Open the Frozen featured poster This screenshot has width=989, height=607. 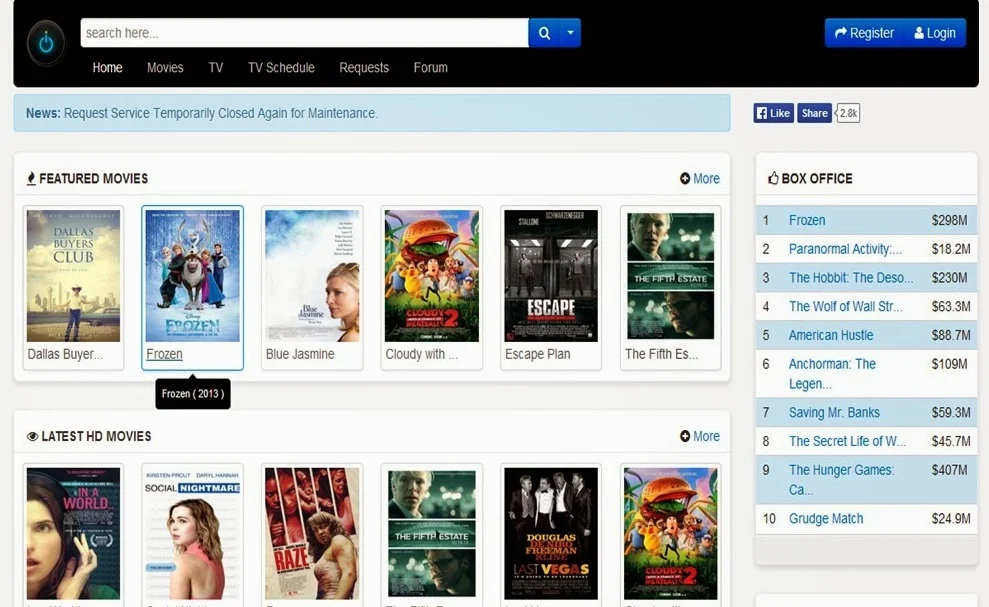[192, 276]
